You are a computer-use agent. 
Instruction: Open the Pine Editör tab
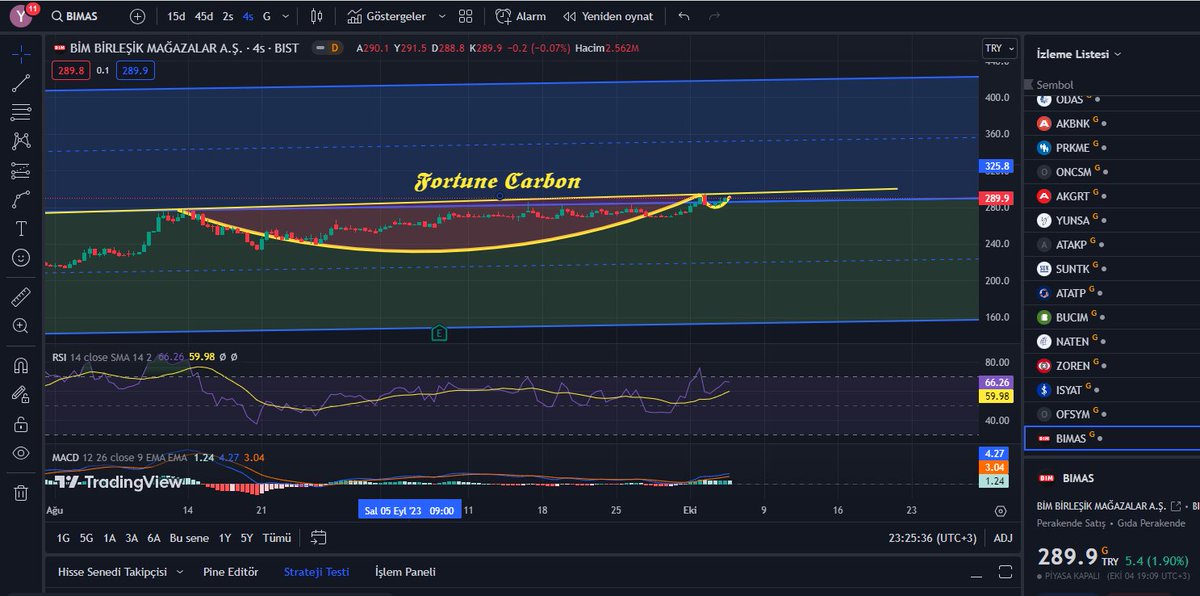[231, 572]
